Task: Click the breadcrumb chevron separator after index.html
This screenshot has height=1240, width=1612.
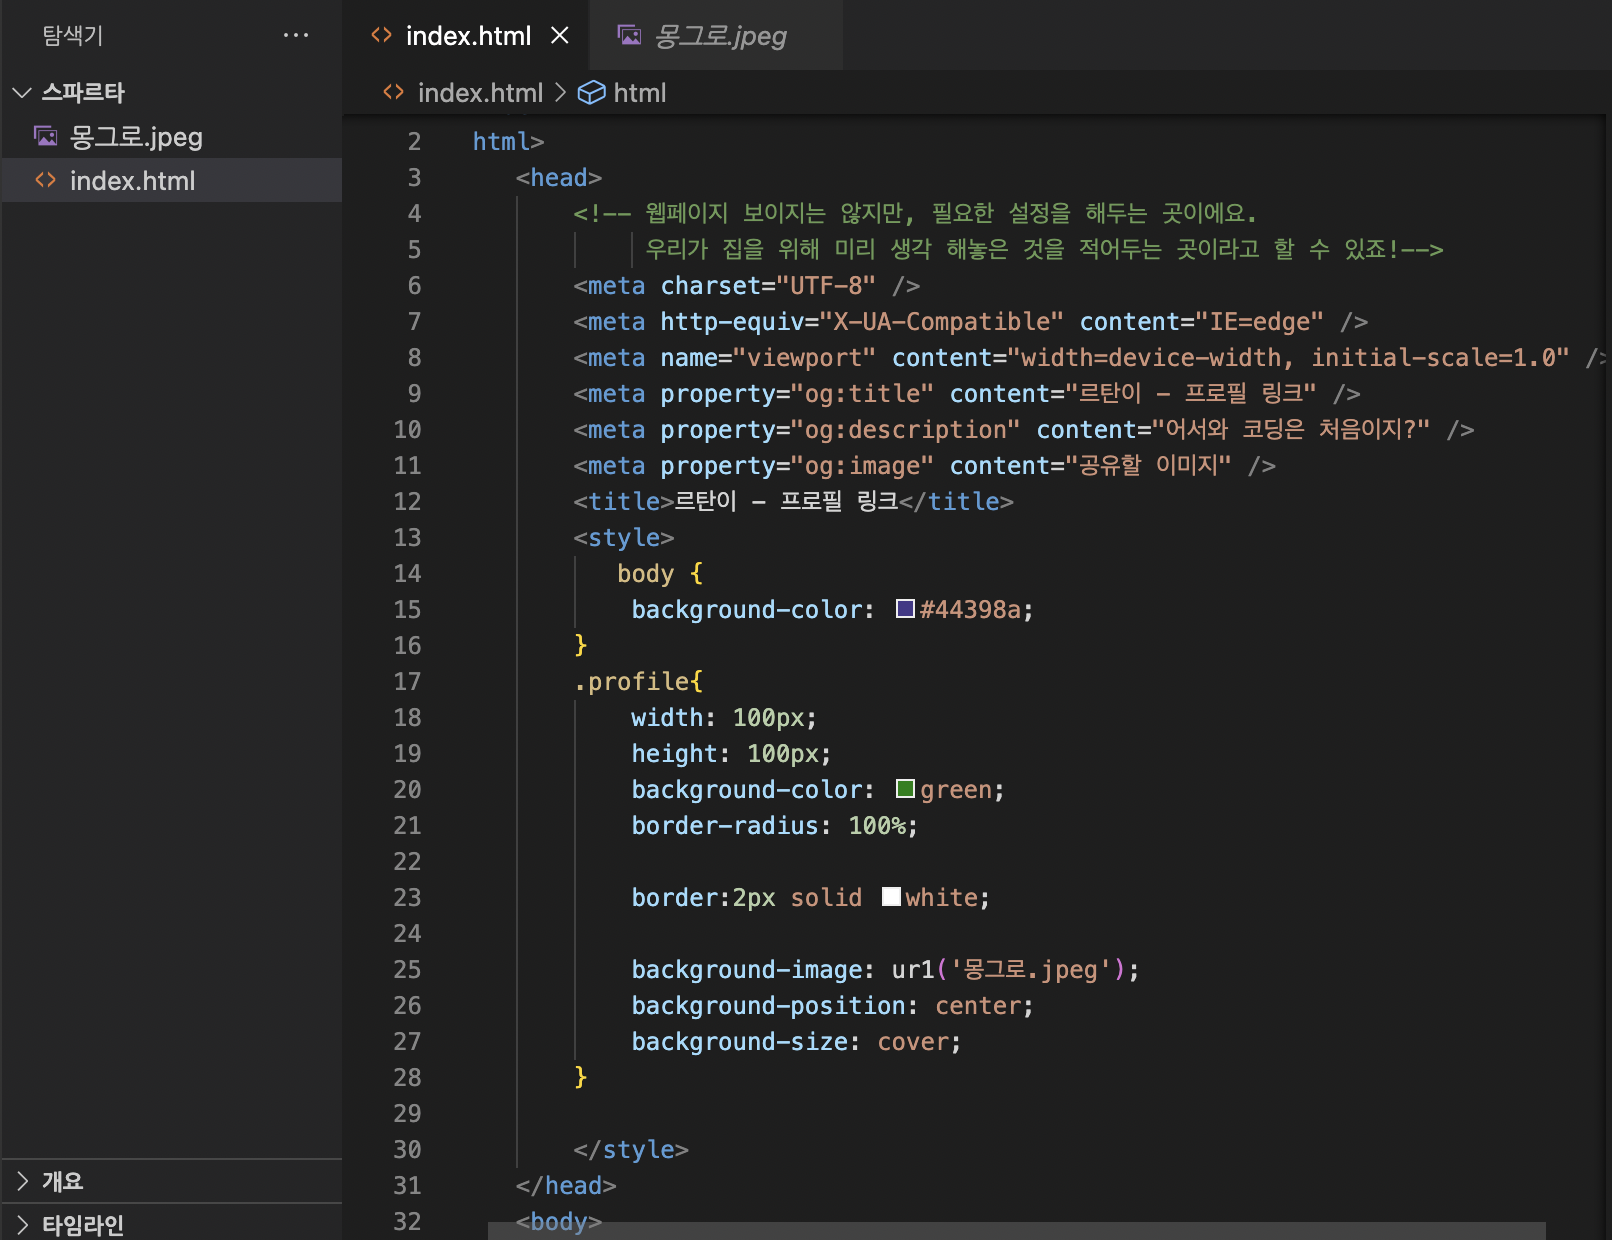Action: [x=560, y=93]
